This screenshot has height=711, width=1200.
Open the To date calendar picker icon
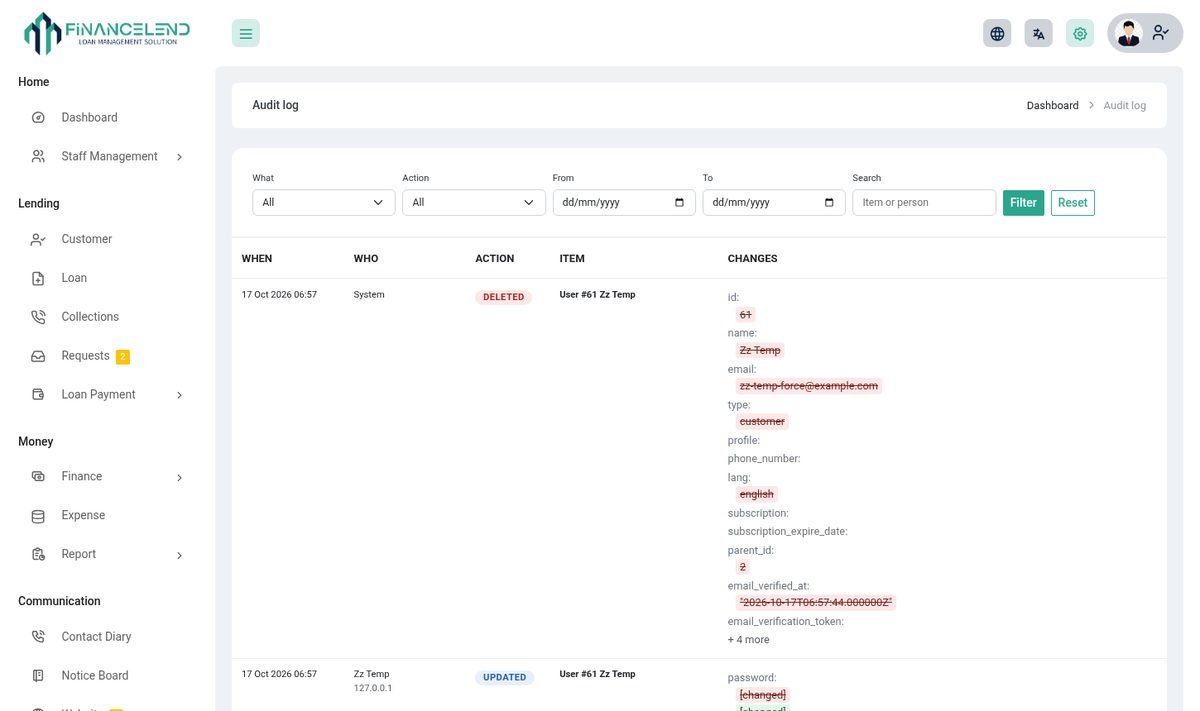pos(829,202)
